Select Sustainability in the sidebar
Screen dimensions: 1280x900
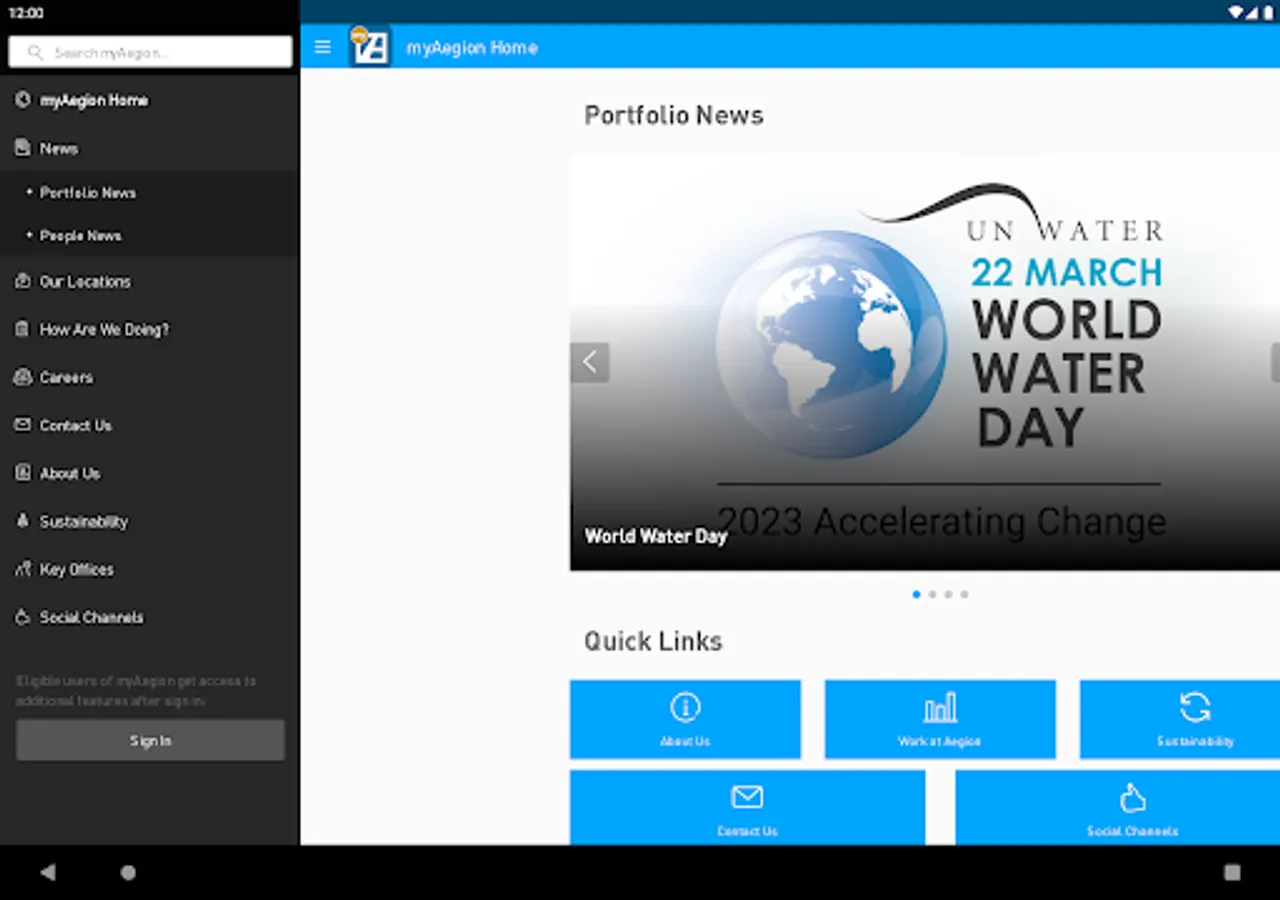pos(150,521)
